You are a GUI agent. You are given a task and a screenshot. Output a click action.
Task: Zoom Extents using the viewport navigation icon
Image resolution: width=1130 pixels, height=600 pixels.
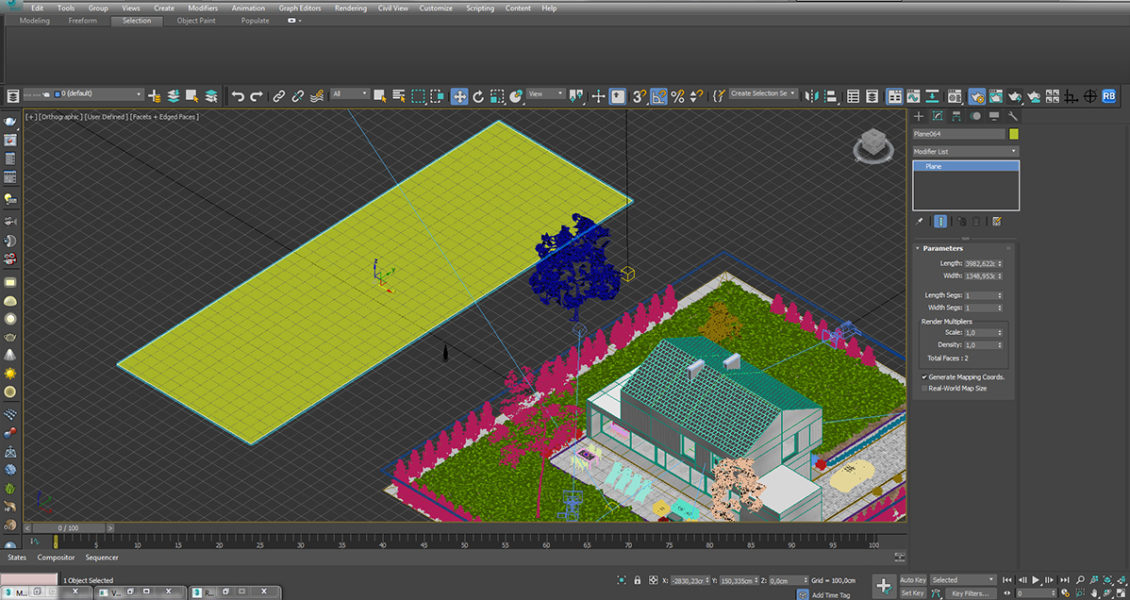[x=1107, y=579]
